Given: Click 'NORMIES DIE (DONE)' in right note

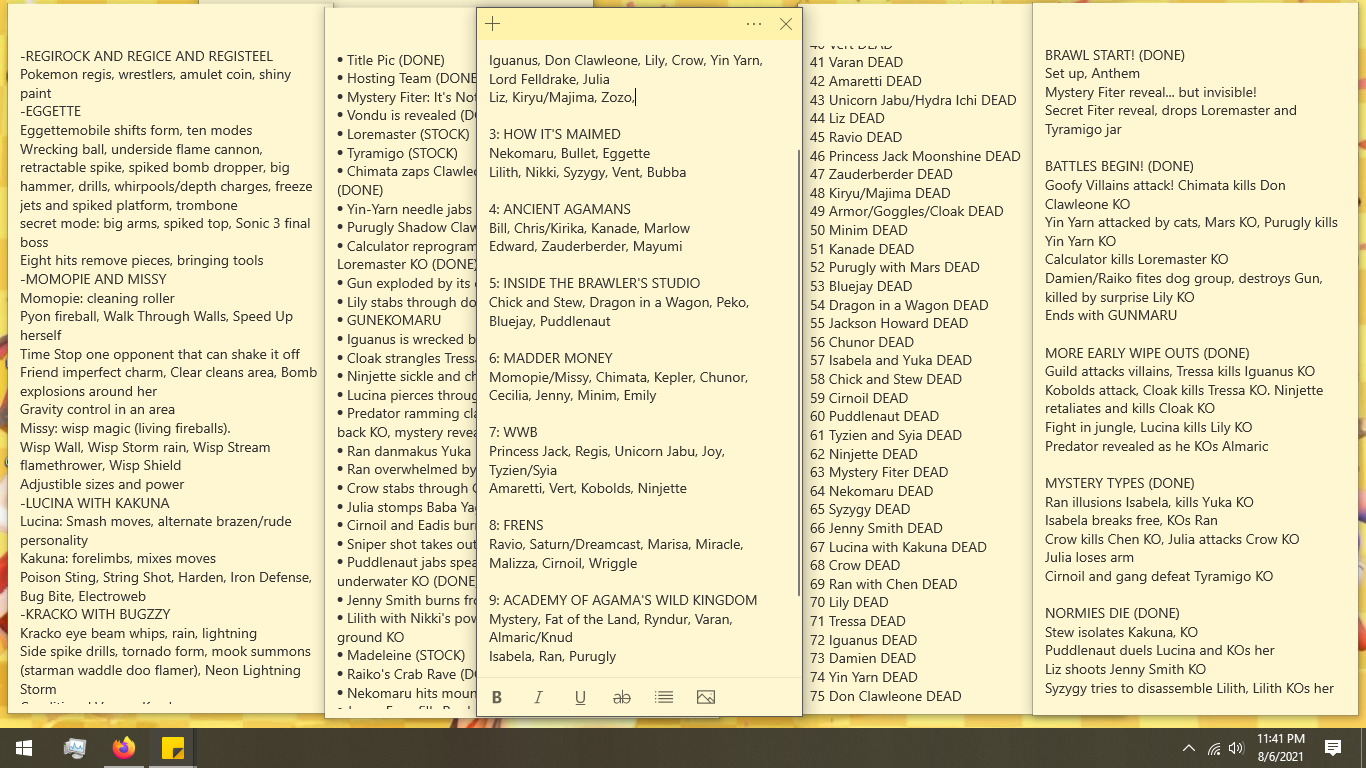Looking at the screenshot, I should tap(1110, 613).
